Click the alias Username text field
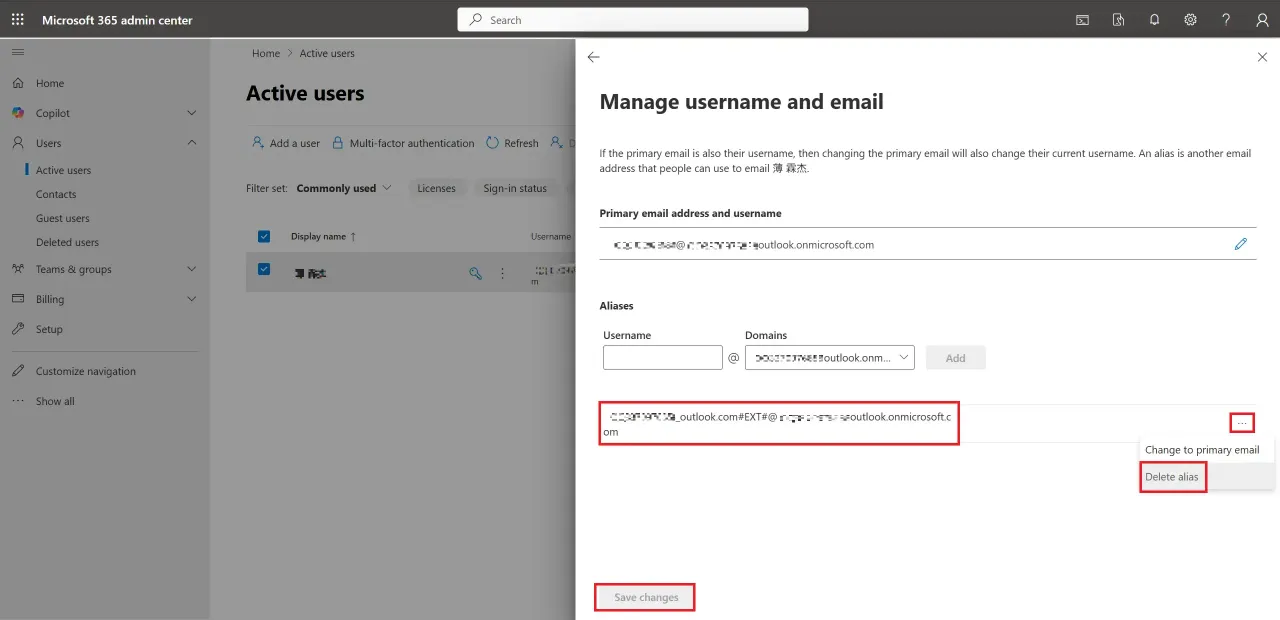Screen dimensions: 1280x620 (x=663, y=358)
